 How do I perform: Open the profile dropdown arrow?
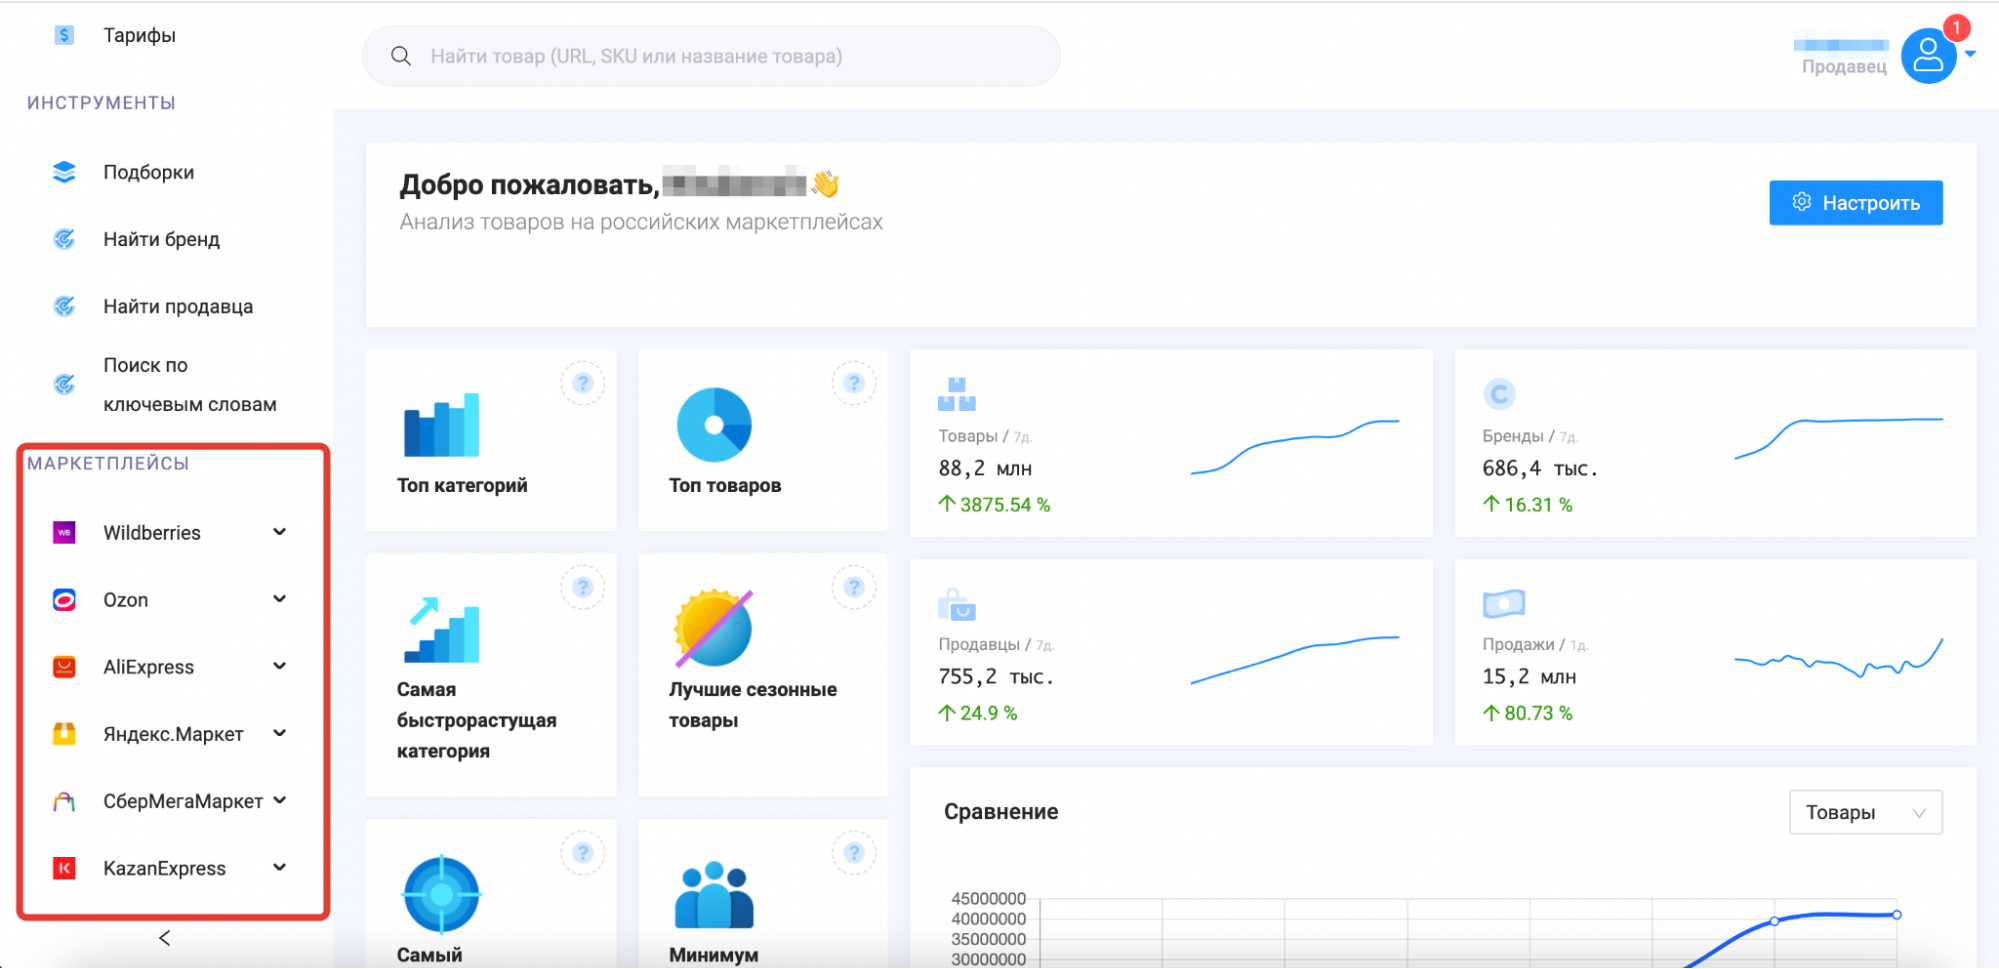1970,54
